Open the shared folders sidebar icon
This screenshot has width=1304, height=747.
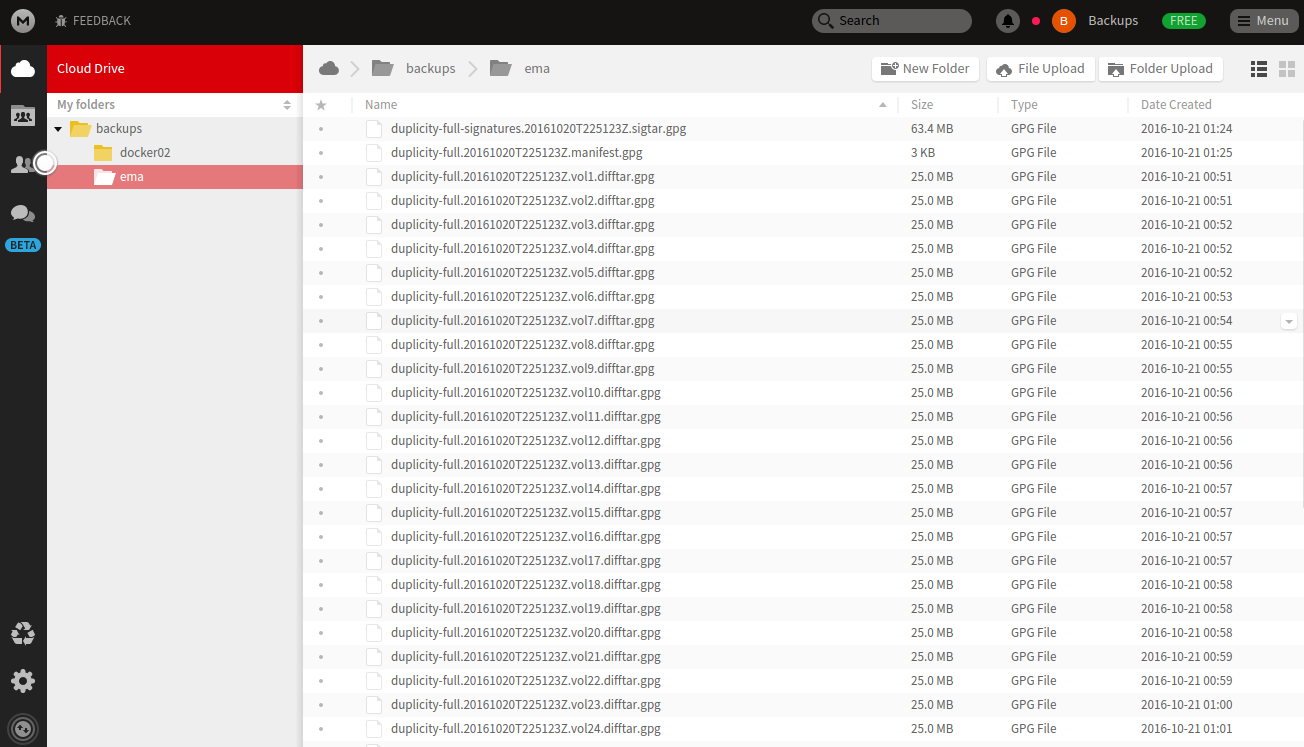pos(23,116)
